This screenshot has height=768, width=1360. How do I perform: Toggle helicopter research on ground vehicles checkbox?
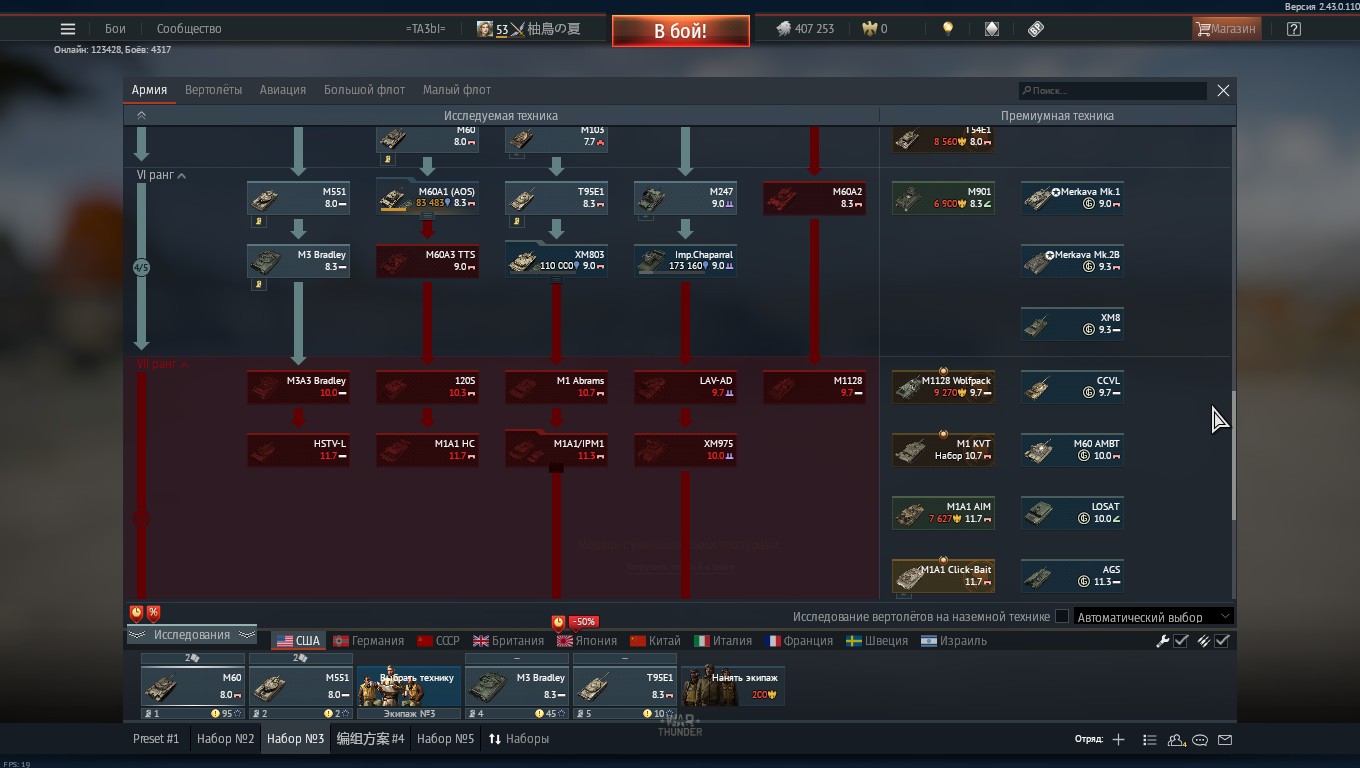pyautogui.click(x=1062, y=616)
